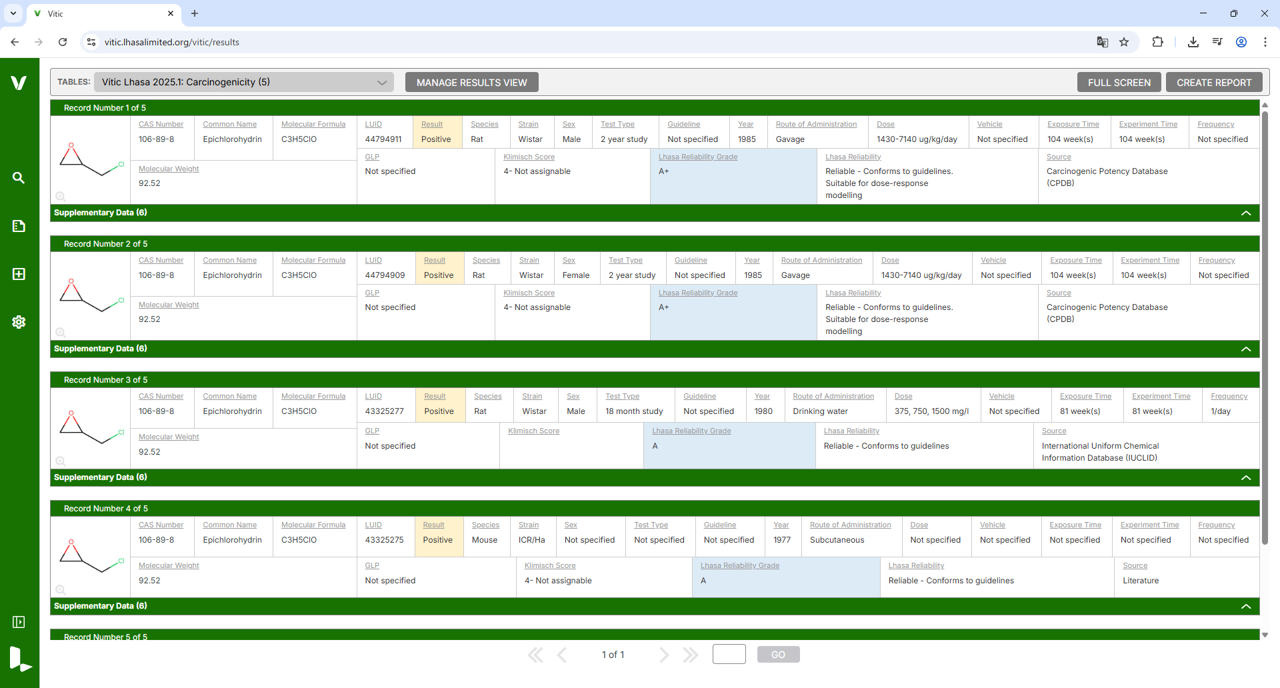Screen dimensions: 1280x688
Task: Open the search icon in left sidebar
Action: point(18,178)
